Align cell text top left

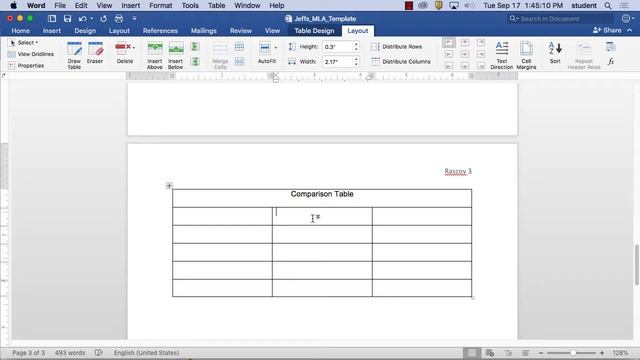tap(449, 42)
